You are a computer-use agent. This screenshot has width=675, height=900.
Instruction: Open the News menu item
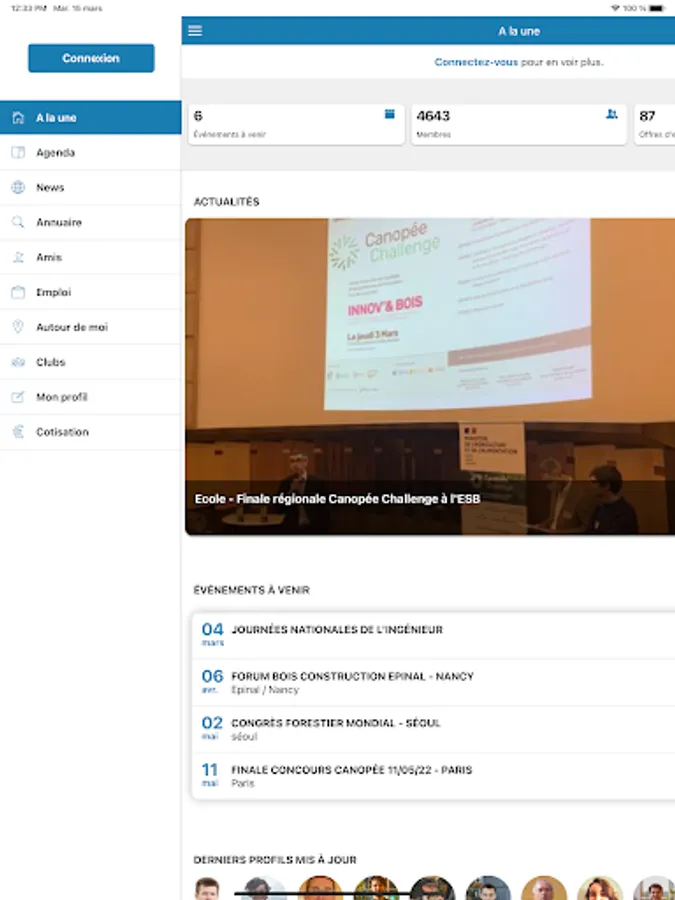point(91,188)
